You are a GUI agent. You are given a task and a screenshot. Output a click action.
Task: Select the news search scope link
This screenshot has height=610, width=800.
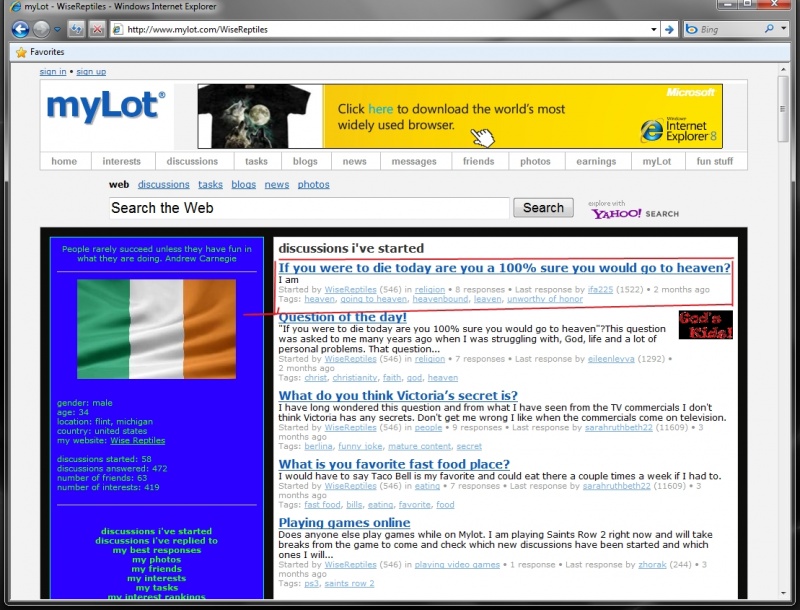pyautogui.click(x=277, y=185)
